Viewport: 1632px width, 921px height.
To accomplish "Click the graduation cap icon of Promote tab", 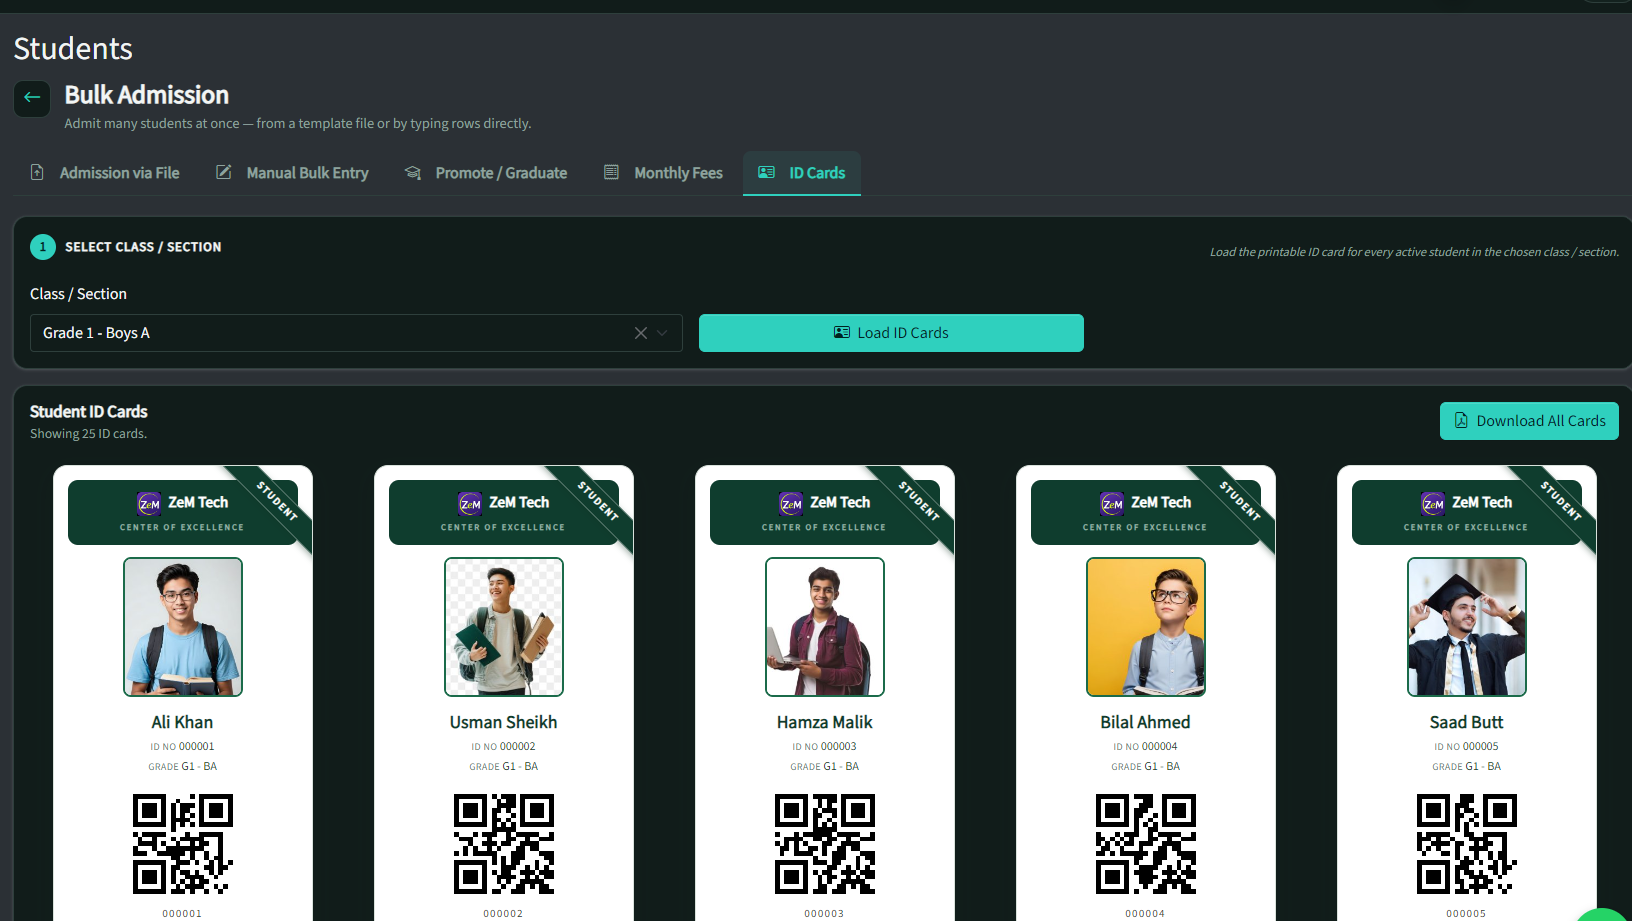I will click(412, 173).
